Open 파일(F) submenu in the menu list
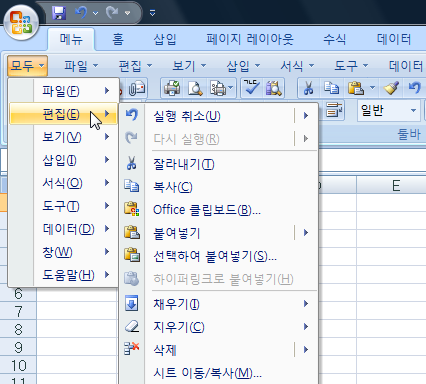Image resolution: width=426 pixels, height=384 pixels. pos(63,91)
